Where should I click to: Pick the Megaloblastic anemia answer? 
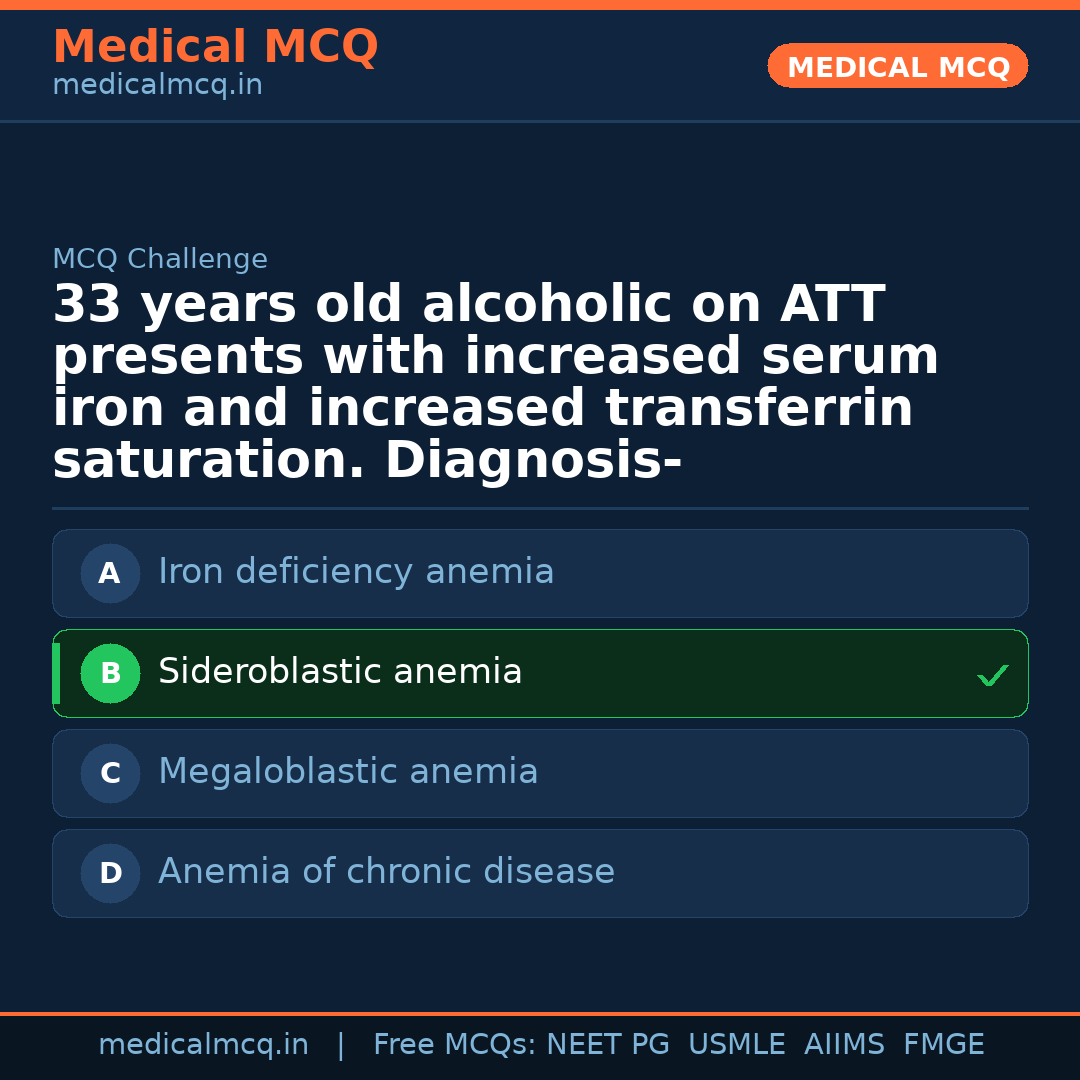coord(348,772)
